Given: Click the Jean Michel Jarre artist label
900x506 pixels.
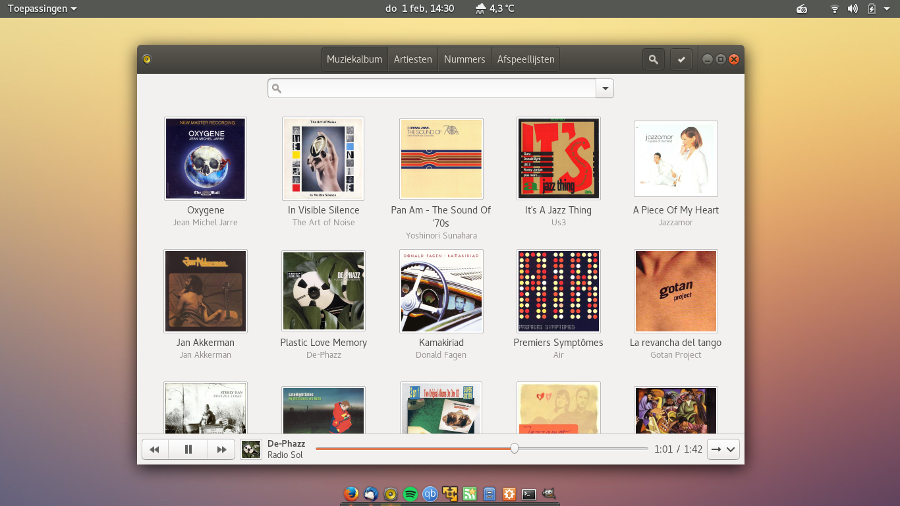Looking at the screenshot, I should tap(205, 223).
